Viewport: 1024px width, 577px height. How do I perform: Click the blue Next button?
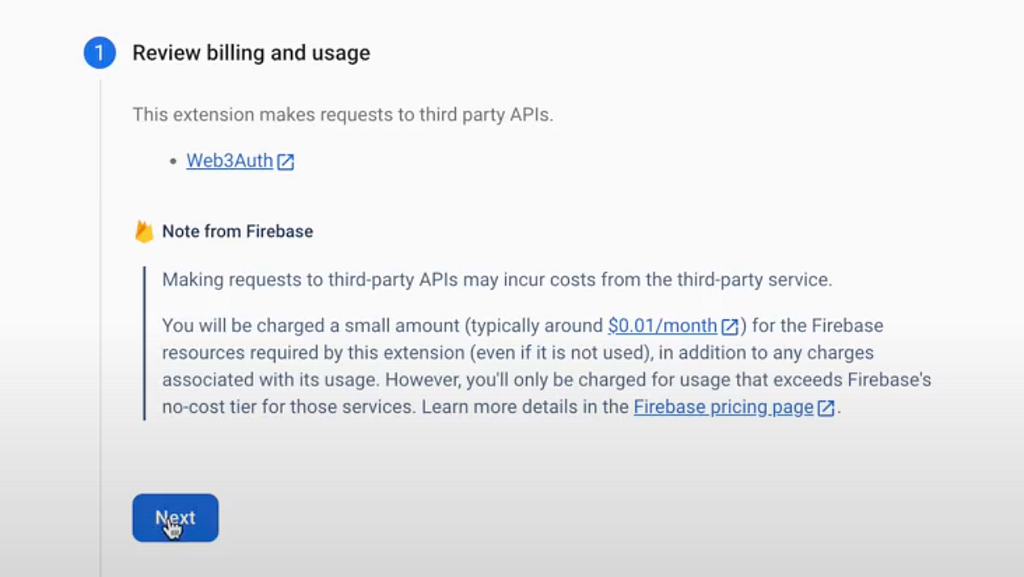coord(175,518)
